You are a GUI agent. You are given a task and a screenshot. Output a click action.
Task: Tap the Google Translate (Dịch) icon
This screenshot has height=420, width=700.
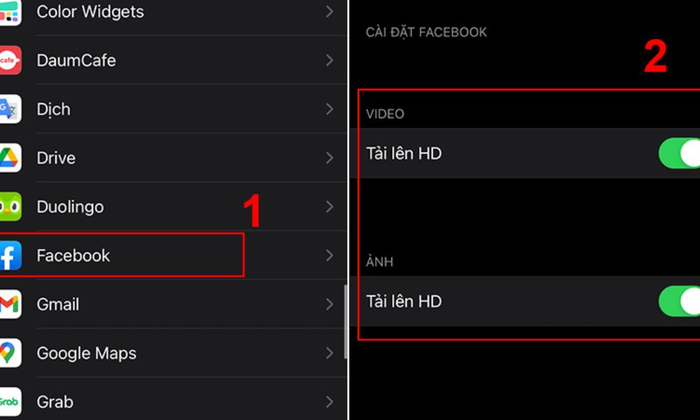pyautogui.click(x=10, y=109)
